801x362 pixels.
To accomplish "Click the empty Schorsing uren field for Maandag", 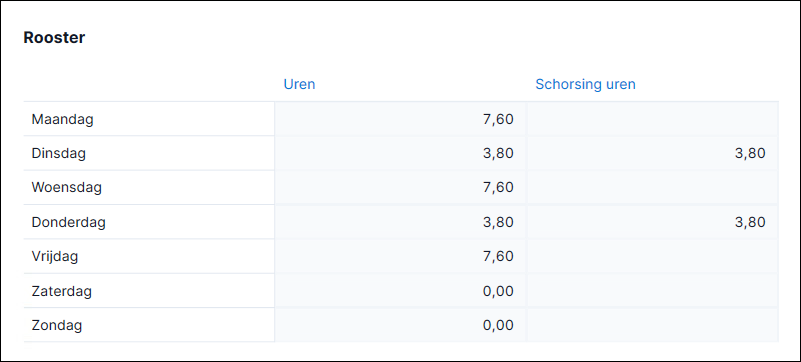I will 652,119.
